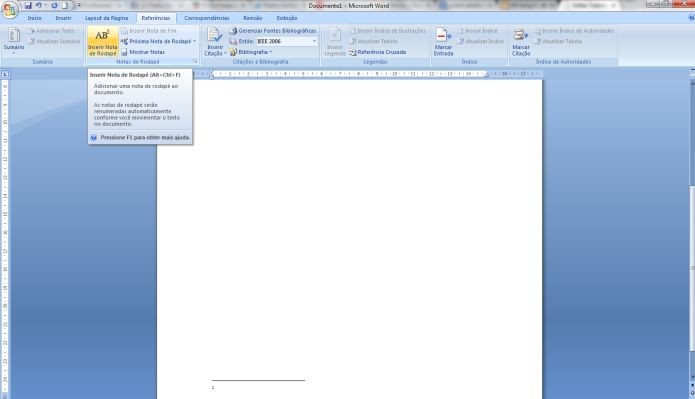Open Gerenciar Fontes Bibliográficas
695x399 pixels.
coord(273,31)
